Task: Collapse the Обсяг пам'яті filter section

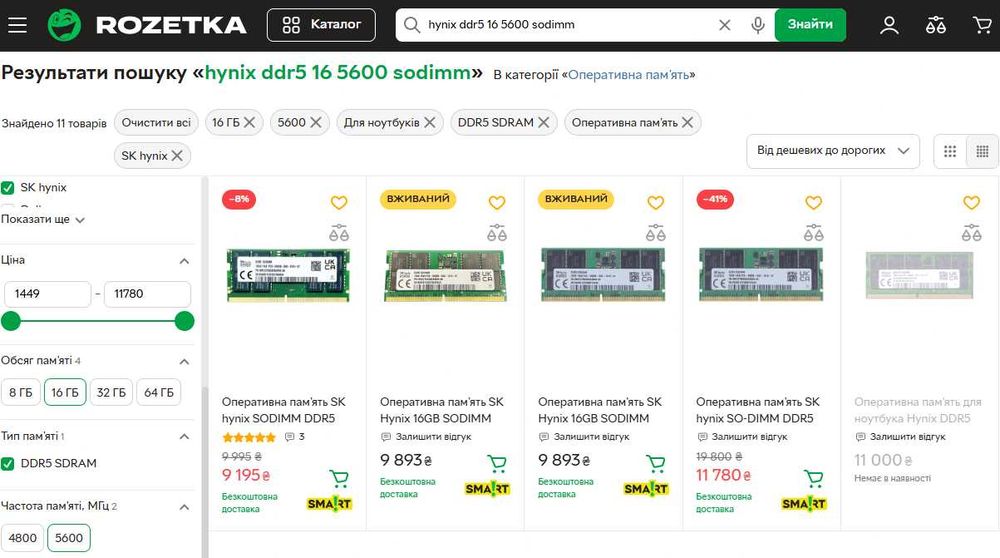Action: click(x=184, y=362)
